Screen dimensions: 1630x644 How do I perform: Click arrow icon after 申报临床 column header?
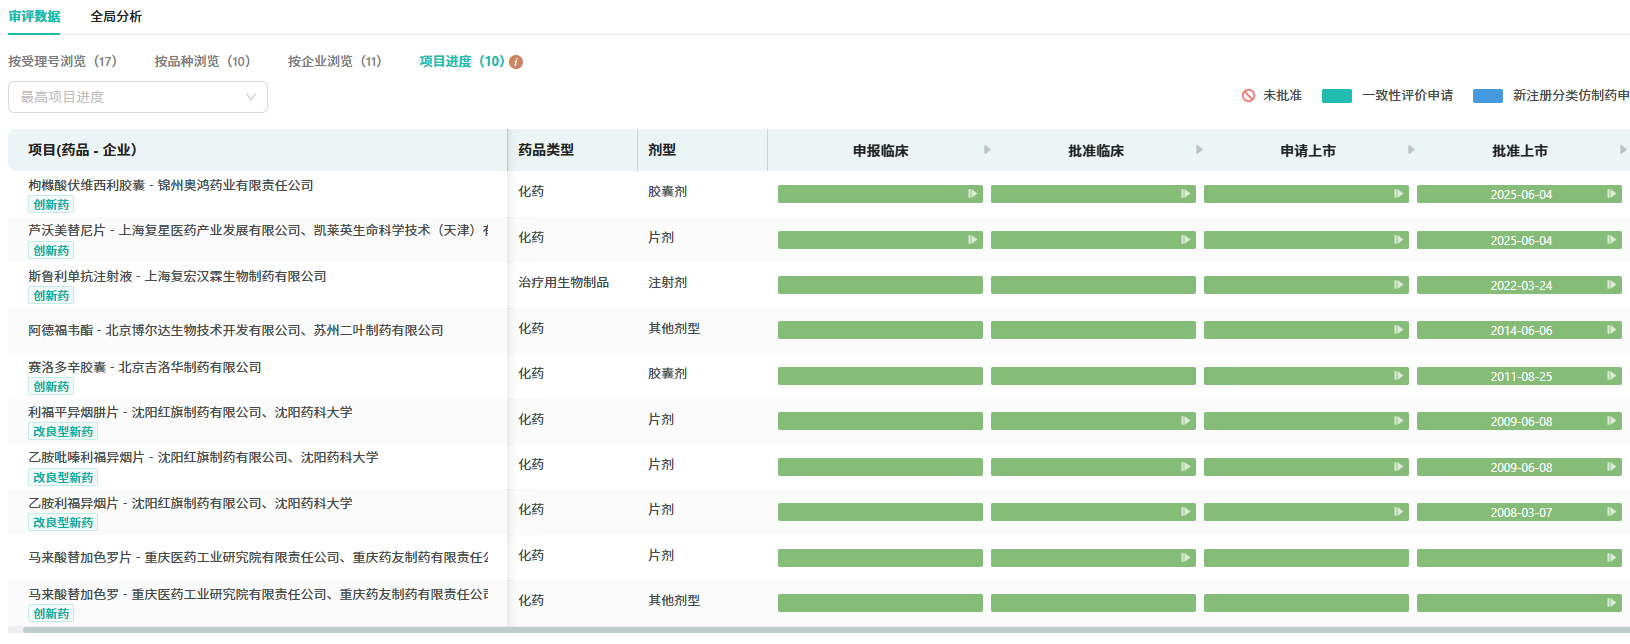987,150
